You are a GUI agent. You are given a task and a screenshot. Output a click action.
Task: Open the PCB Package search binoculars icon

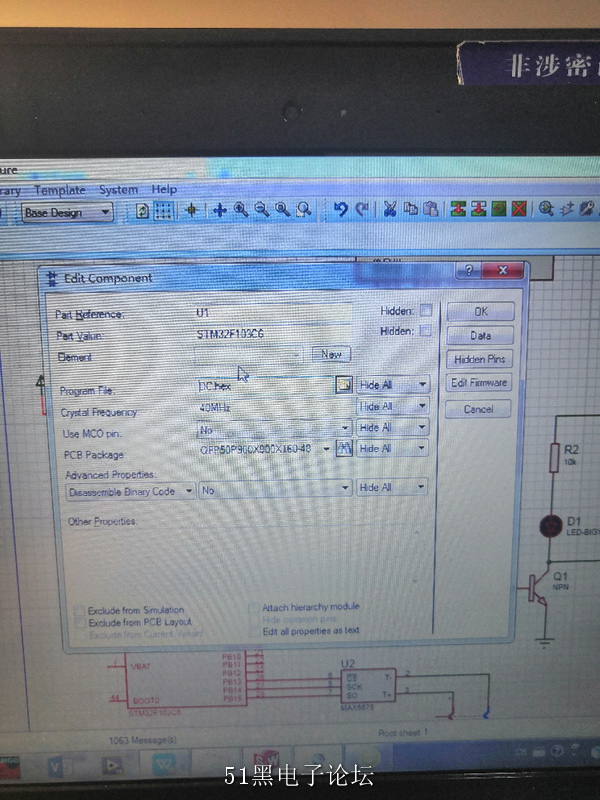click(x=344, y=448)
